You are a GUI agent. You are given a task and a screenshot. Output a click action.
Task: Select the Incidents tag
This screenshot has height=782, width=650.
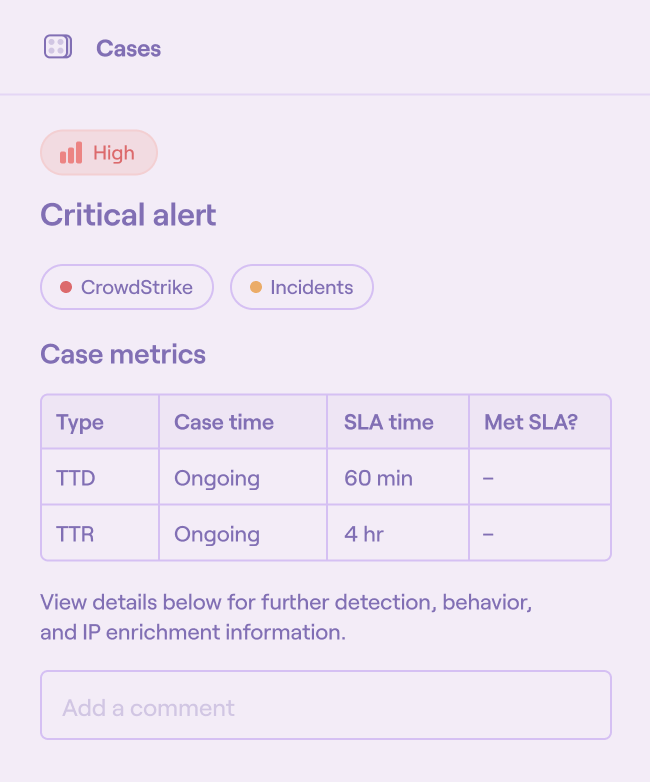pos(302,287)
